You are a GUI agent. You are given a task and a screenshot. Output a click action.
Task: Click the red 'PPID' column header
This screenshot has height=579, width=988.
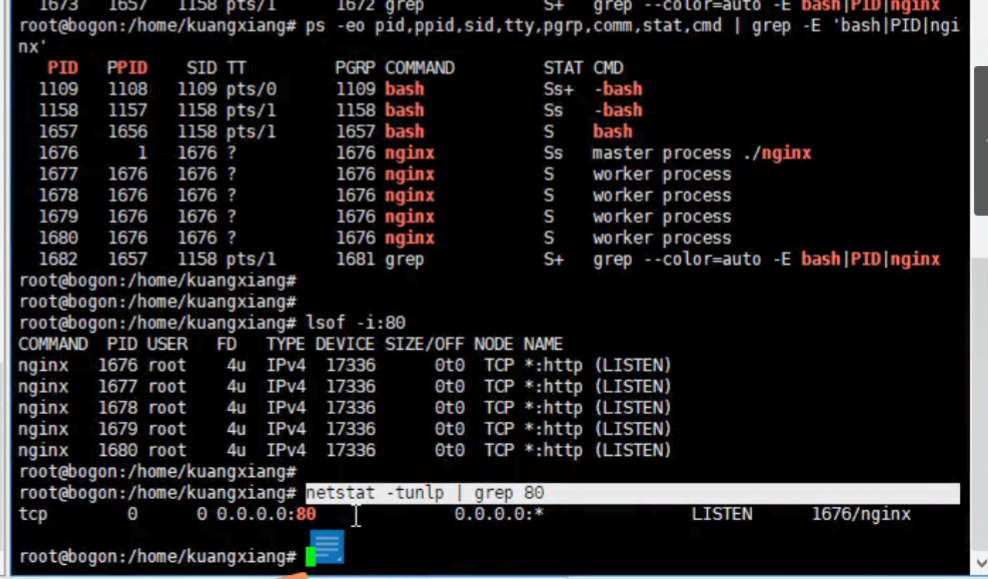pos(127,67)
